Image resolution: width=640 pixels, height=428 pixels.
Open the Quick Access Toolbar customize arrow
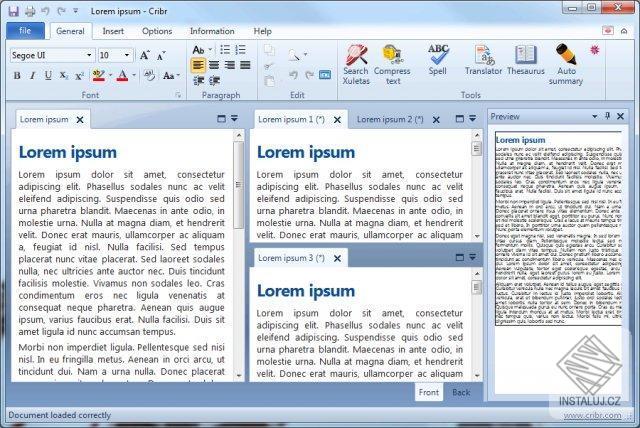pos(76,11)
